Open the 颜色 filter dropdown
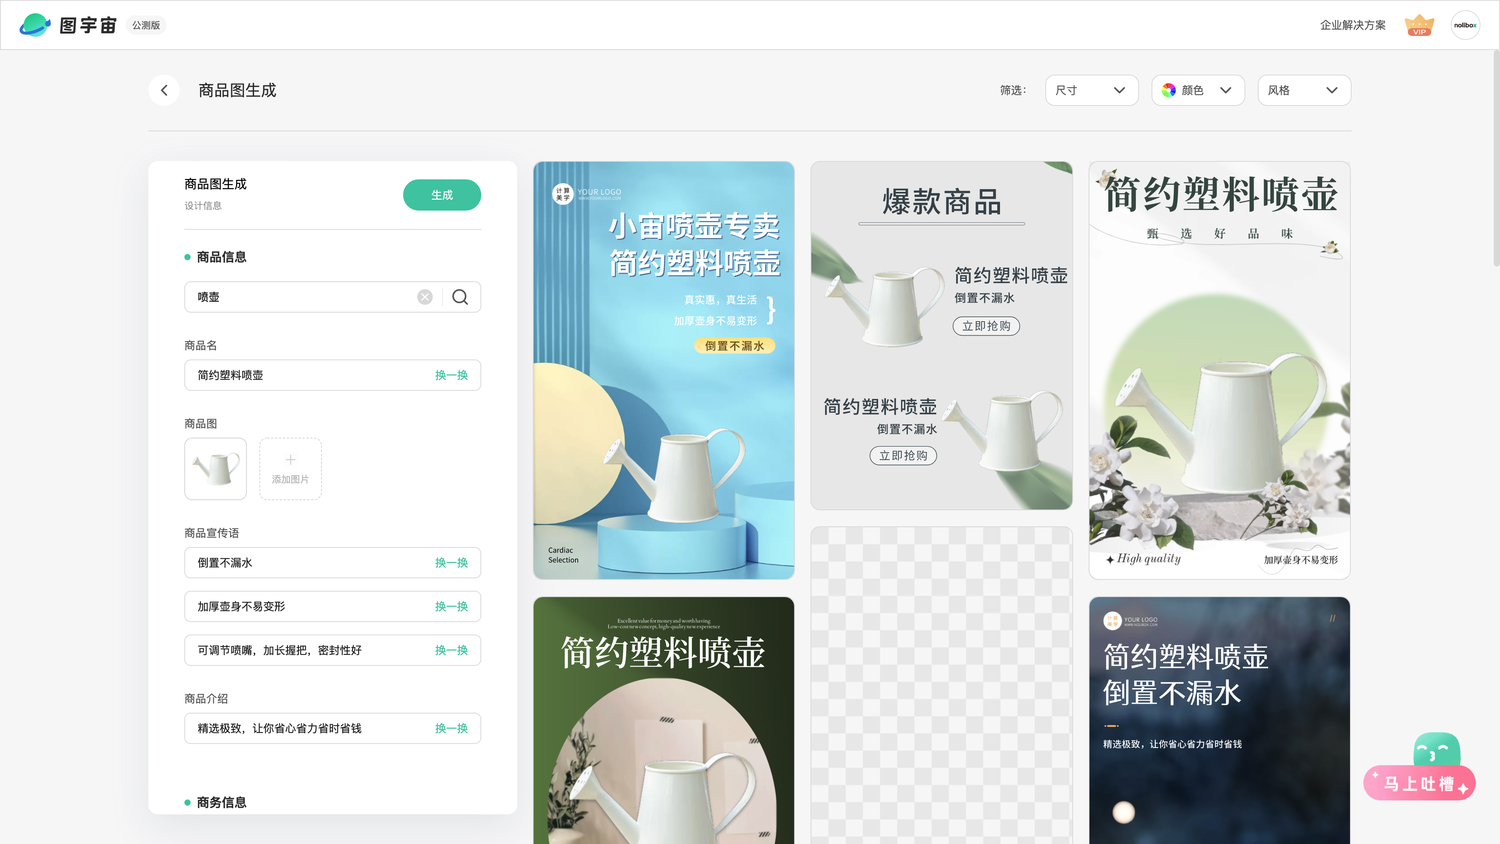 (x=1198, y=90)
